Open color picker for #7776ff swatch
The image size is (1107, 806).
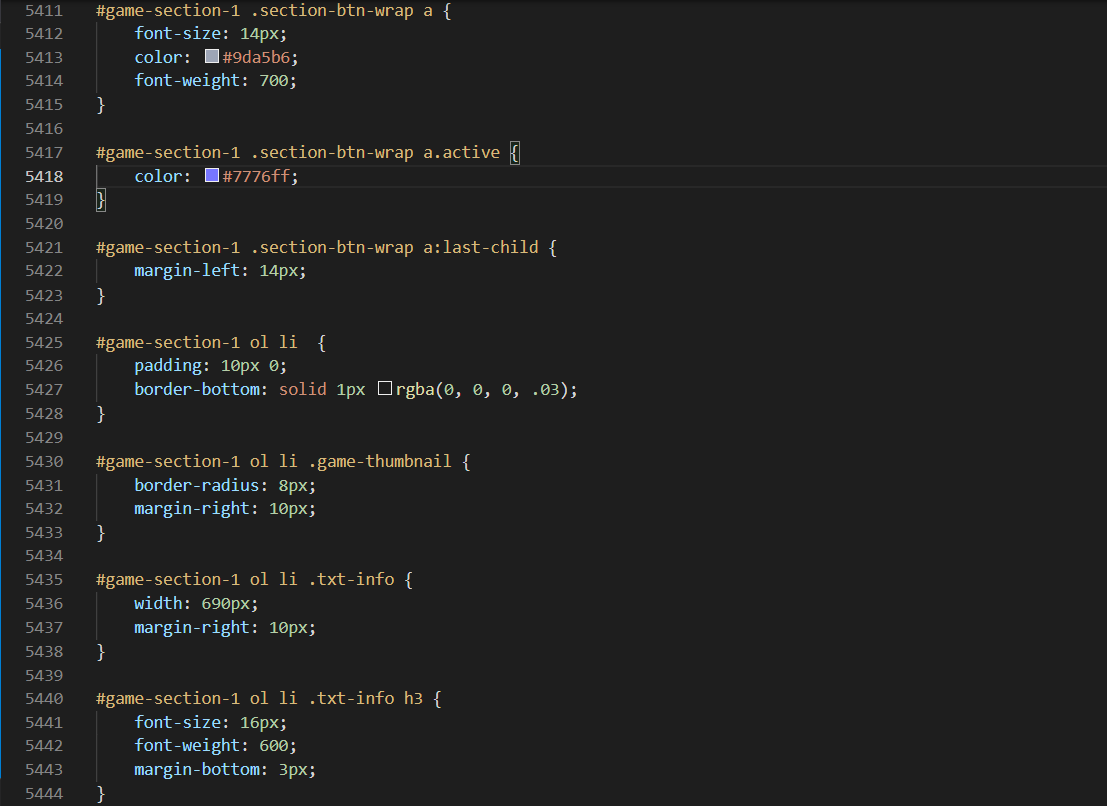(212, 175)
